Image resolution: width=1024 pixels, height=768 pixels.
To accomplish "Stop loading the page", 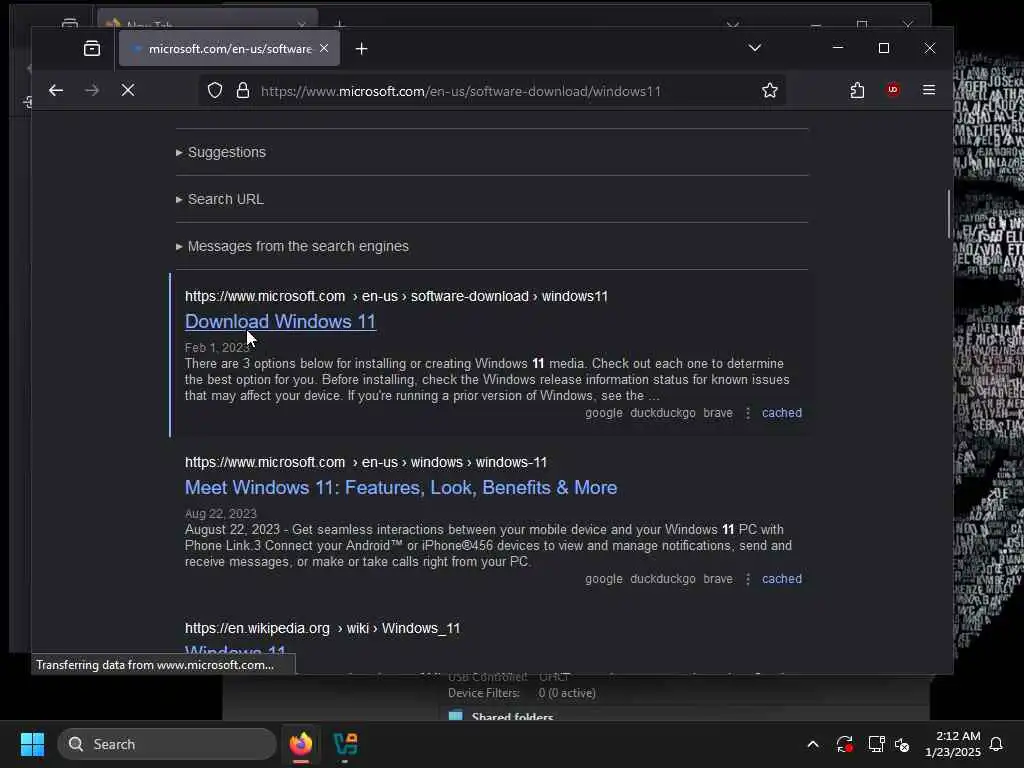I will point(128,91).
